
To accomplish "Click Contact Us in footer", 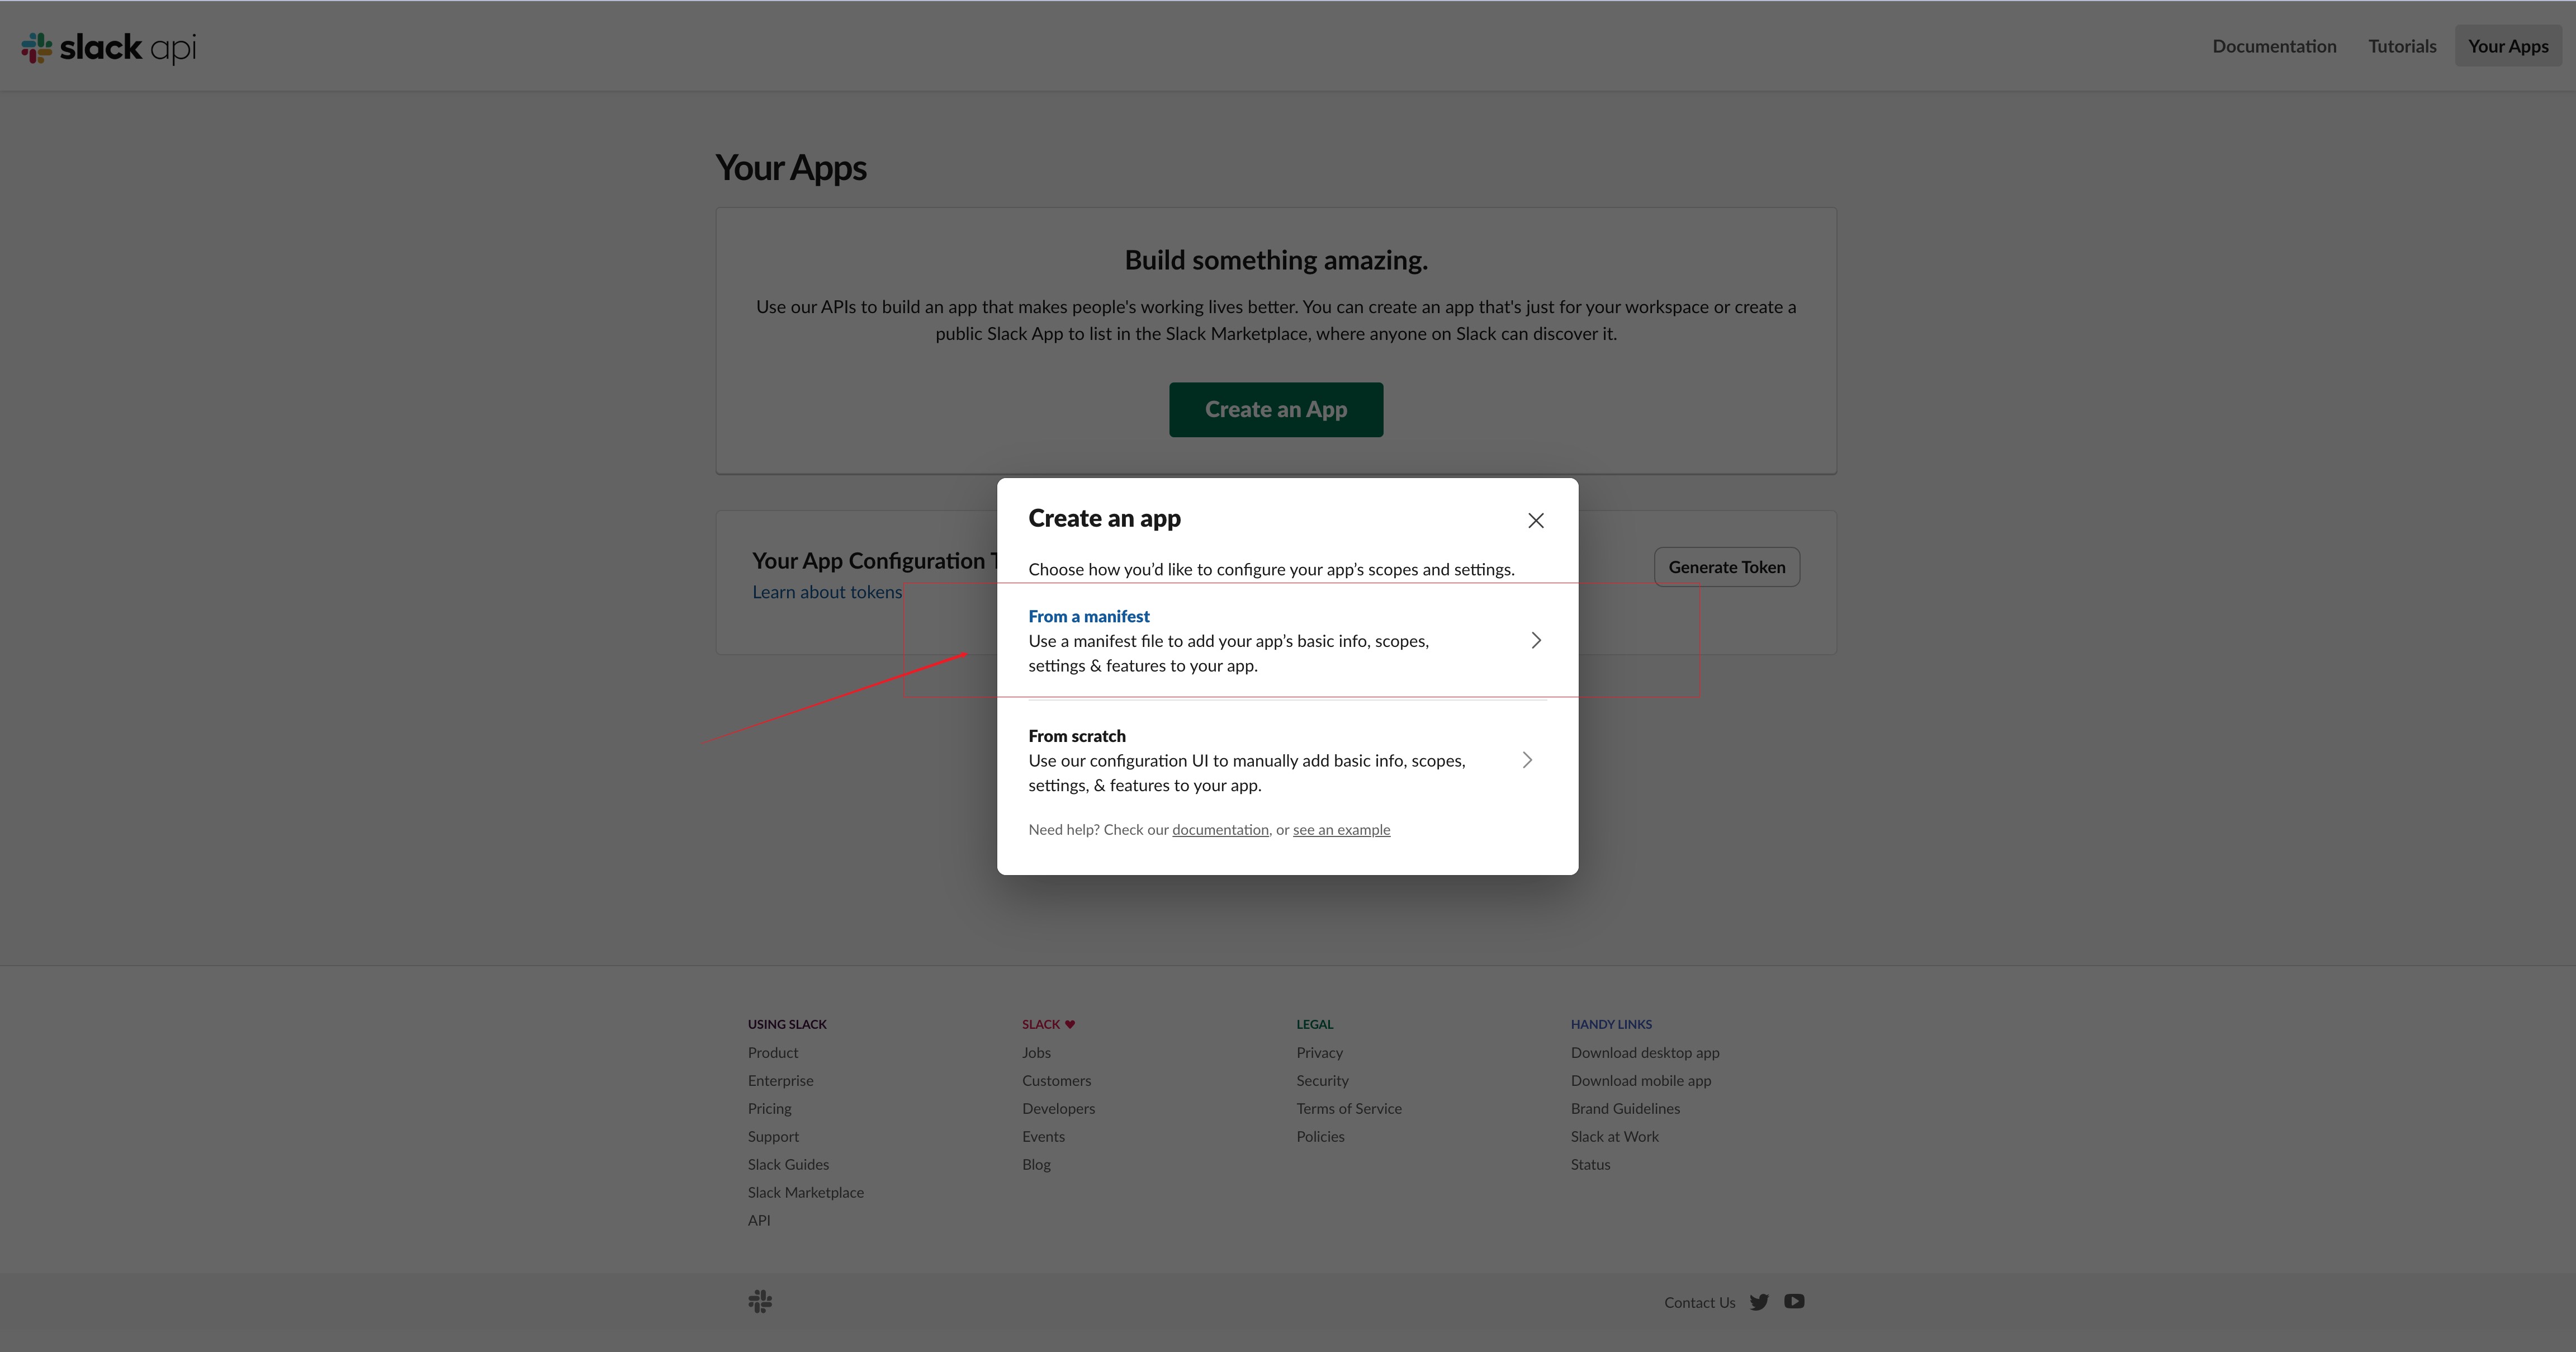I will pos(1699,1303).
